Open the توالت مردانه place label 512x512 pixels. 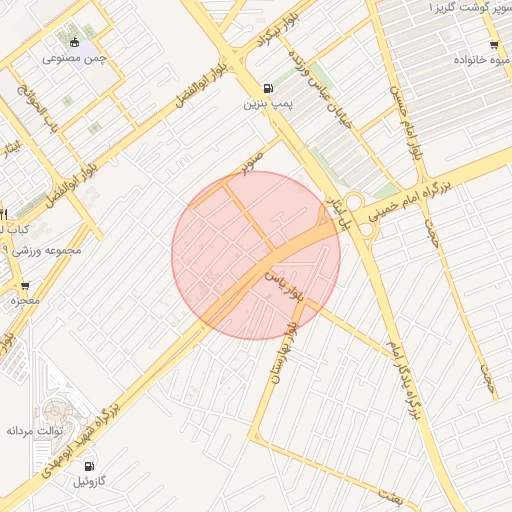35,431
